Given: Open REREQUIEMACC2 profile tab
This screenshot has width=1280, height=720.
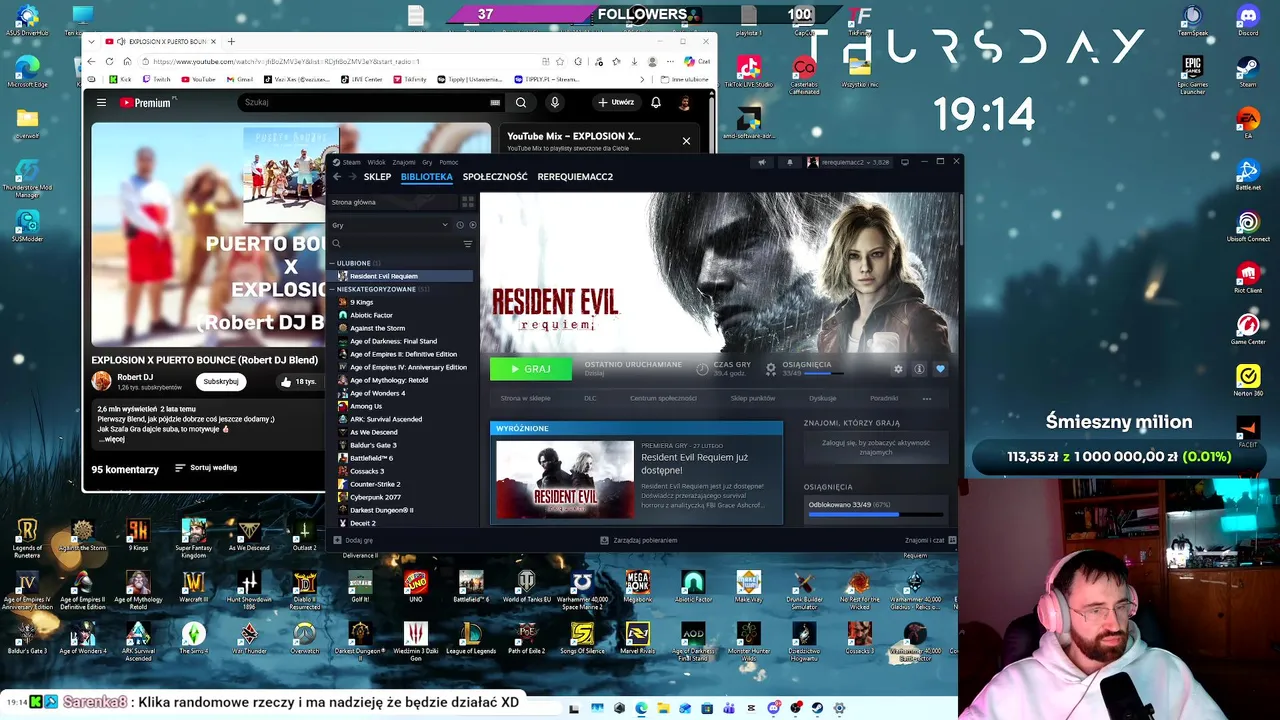Looking at the screenshot, I should [x=575, y=177].
